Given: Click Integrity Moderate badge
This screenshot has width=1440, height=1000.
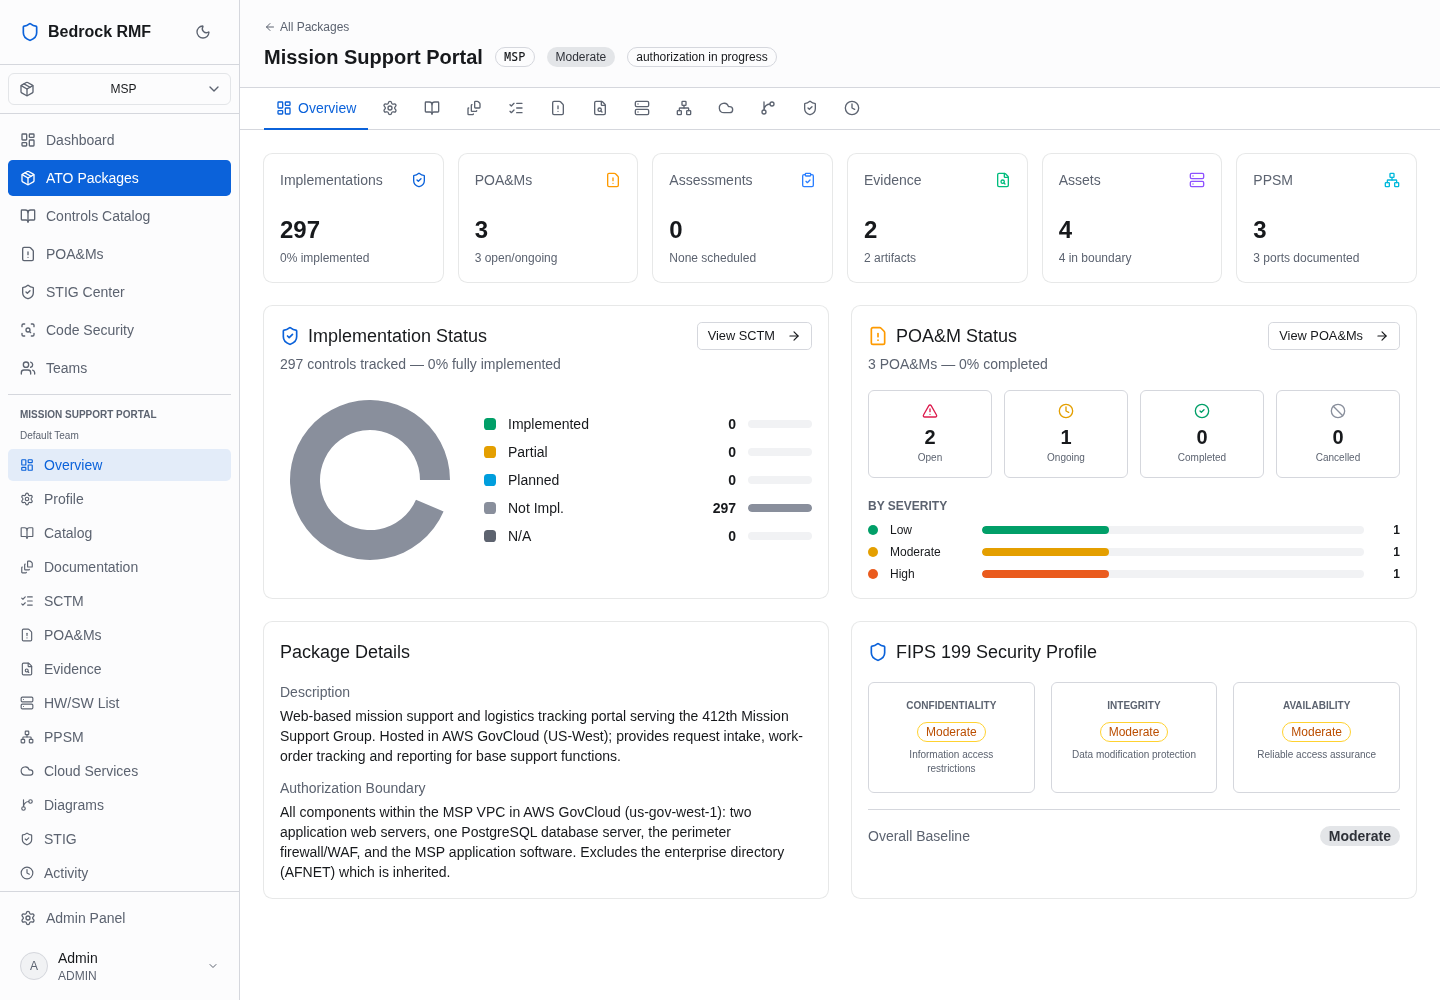Looking at the screenshot, I should pos(1134,732).
